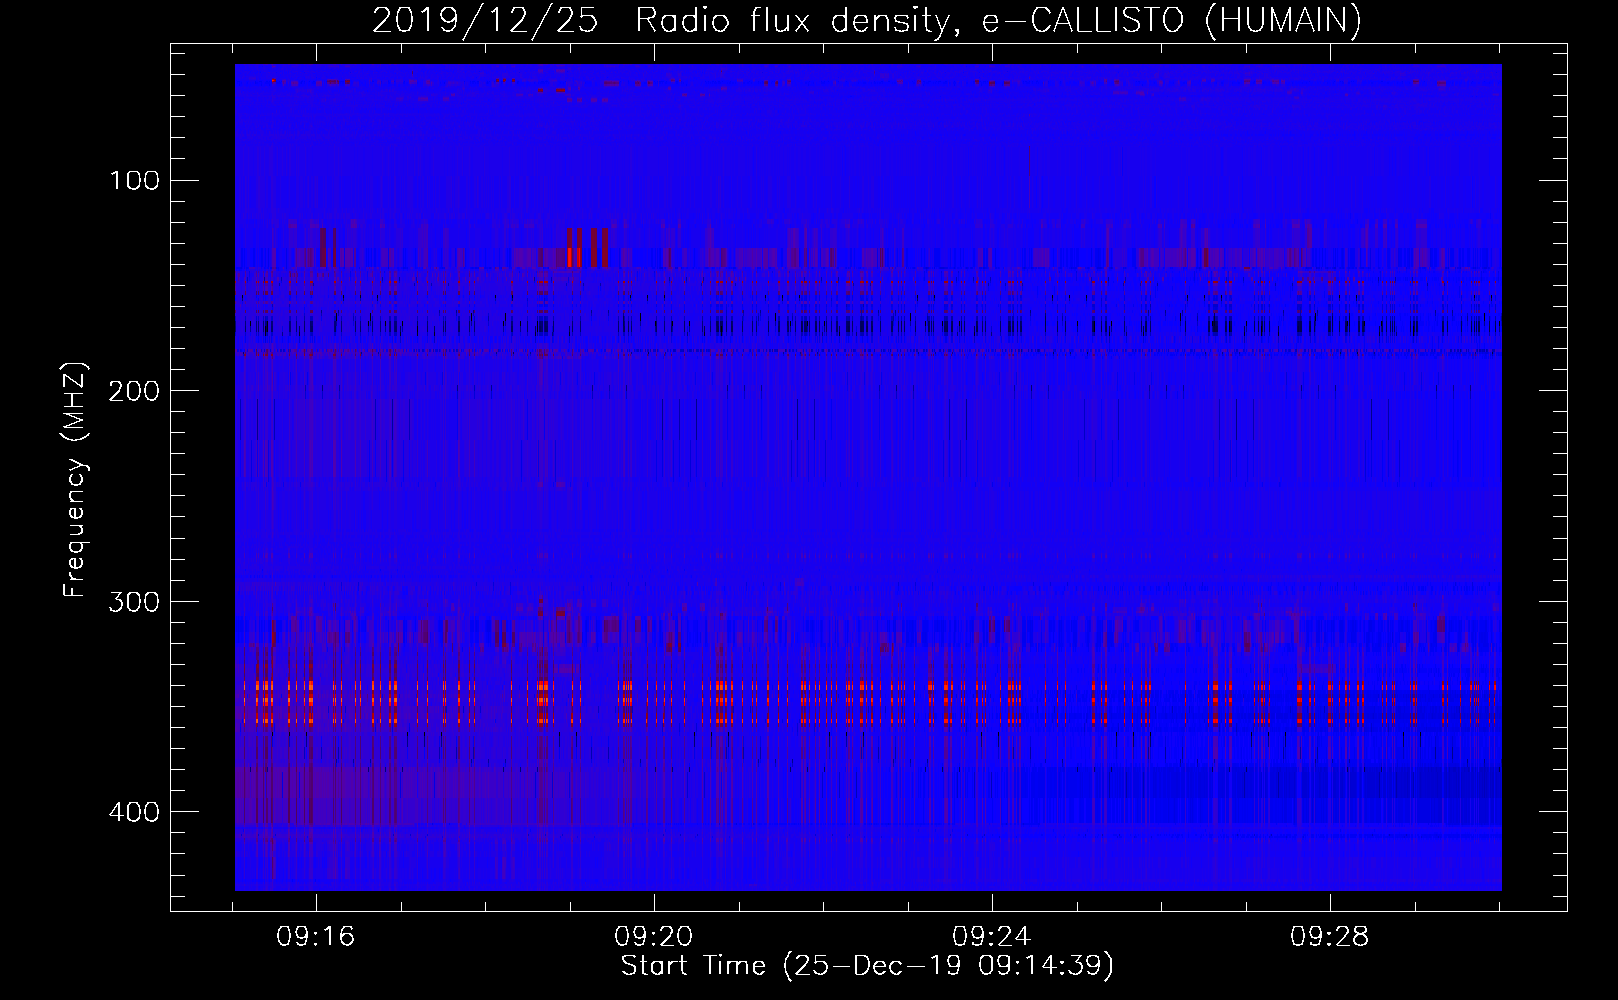Click the "Frequency (MHZ)" axis label
Viewport: 1618px width, 1000px height.
click(75, 479)
